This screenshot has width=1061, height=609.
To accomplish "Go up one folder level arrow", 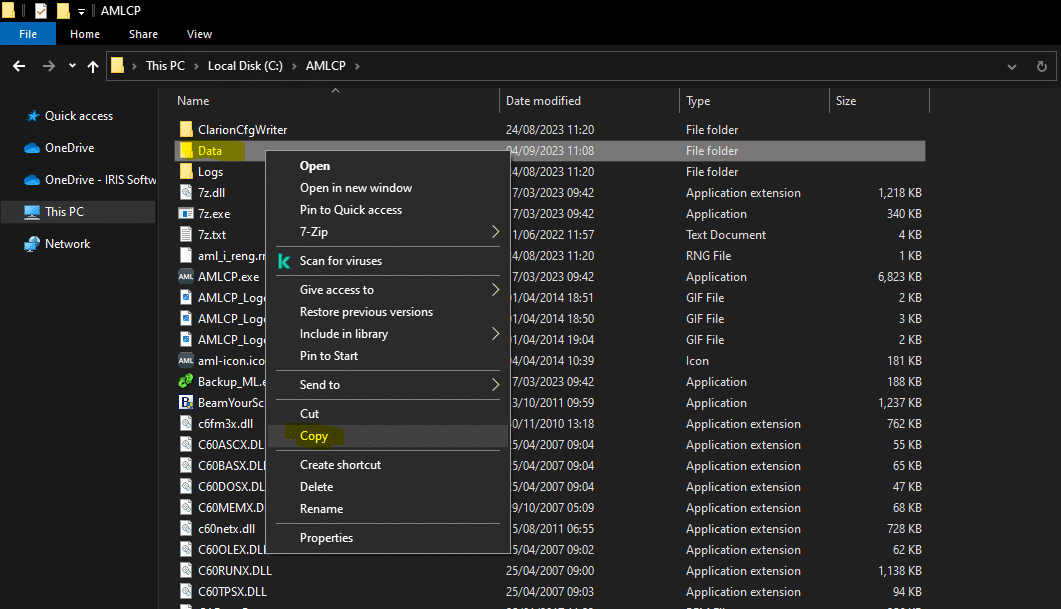I will [93, 66].
